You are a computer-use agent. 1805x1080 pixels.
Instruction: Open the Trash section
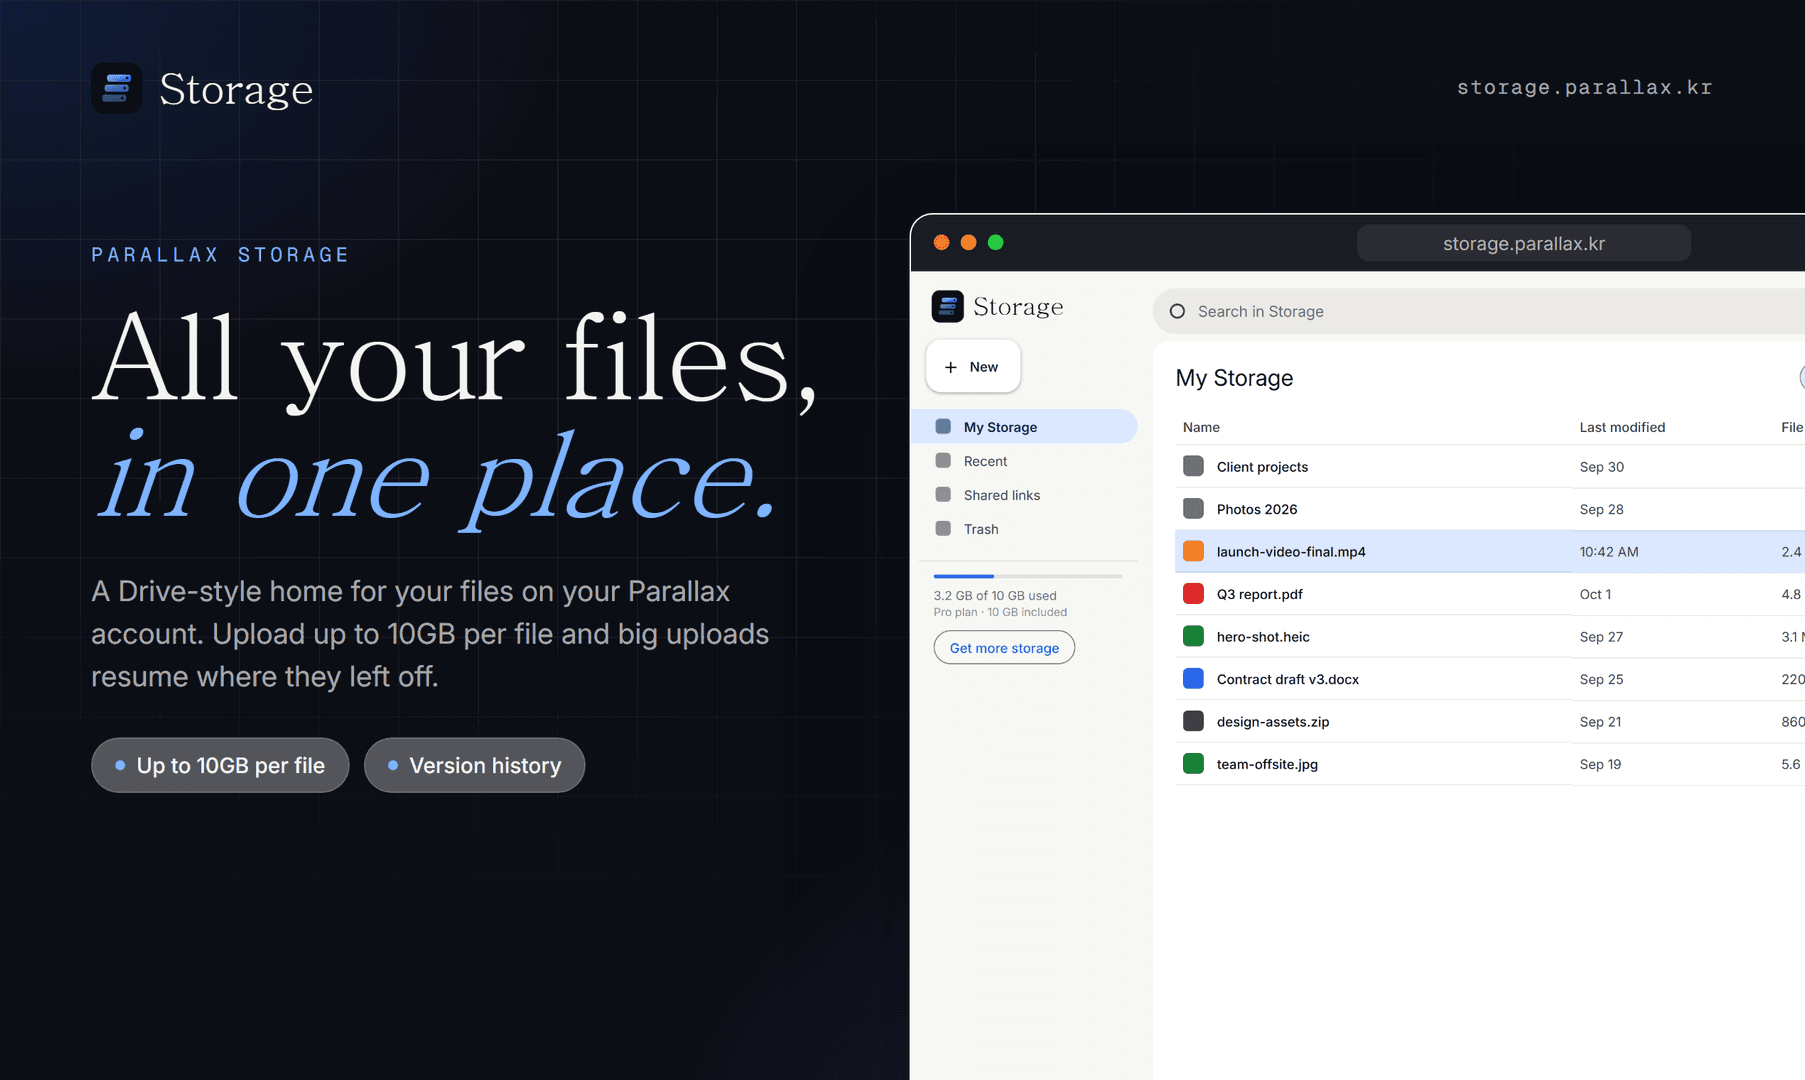tap(1025, 529)
